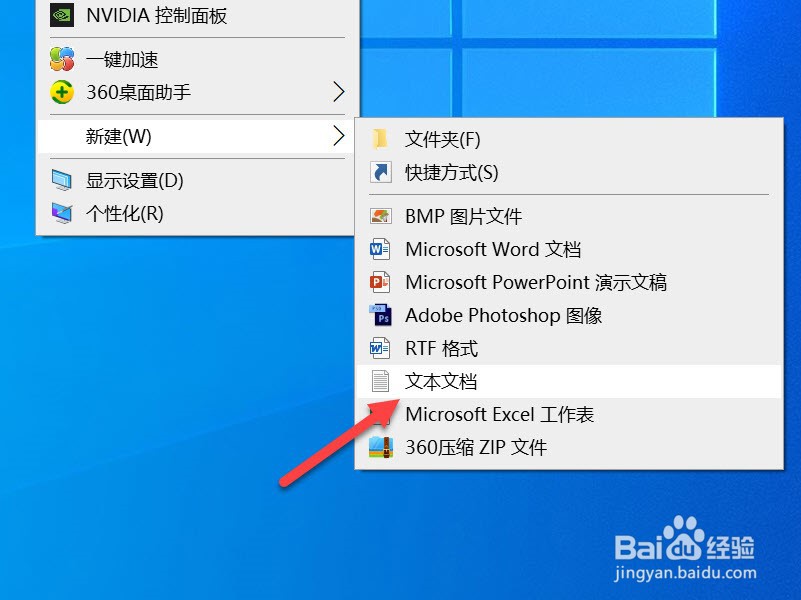Click the 个性化 icon
Viewport: 801px width, 600px height.
tap(62, 213)
